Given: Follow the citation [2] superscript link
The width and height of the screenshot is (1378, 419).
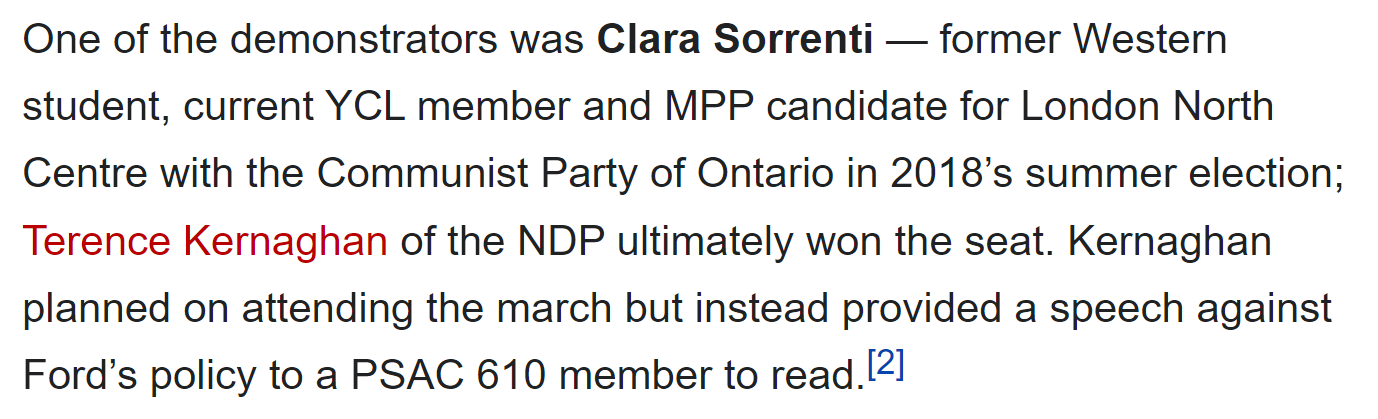Looking at the screenshot, I should tap(886, 367).
